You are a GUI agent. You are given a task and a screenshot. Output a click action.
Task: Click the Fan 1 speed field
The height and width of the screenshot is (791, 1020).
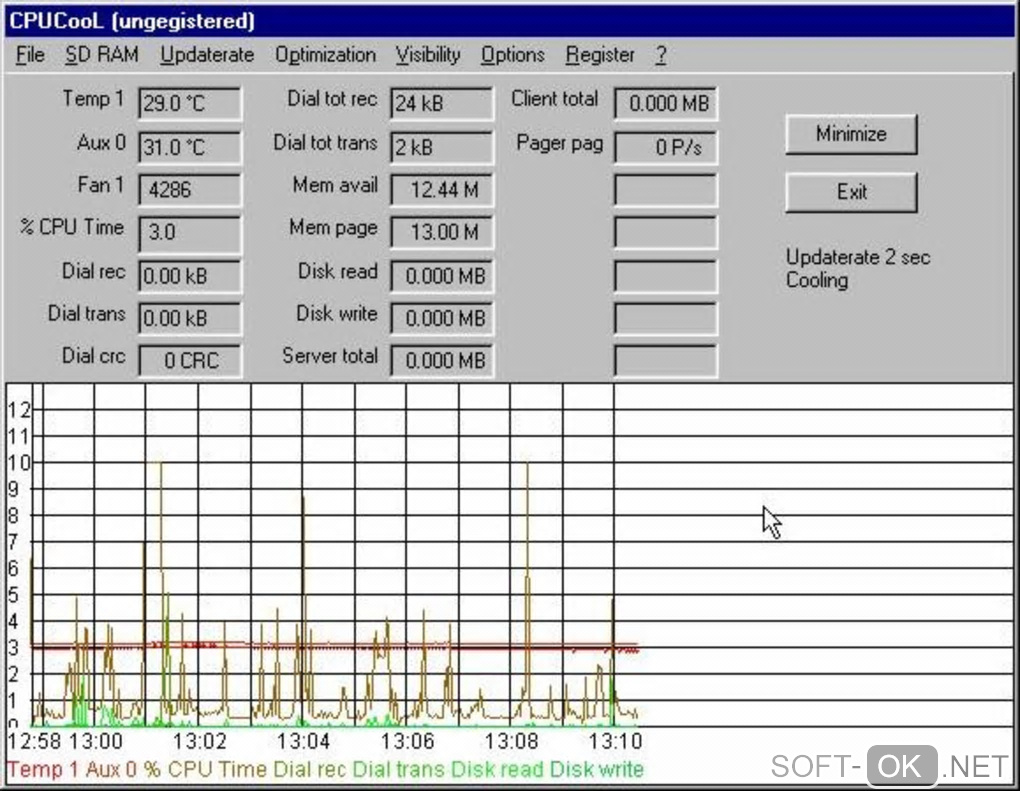click(x=189, y=190)
